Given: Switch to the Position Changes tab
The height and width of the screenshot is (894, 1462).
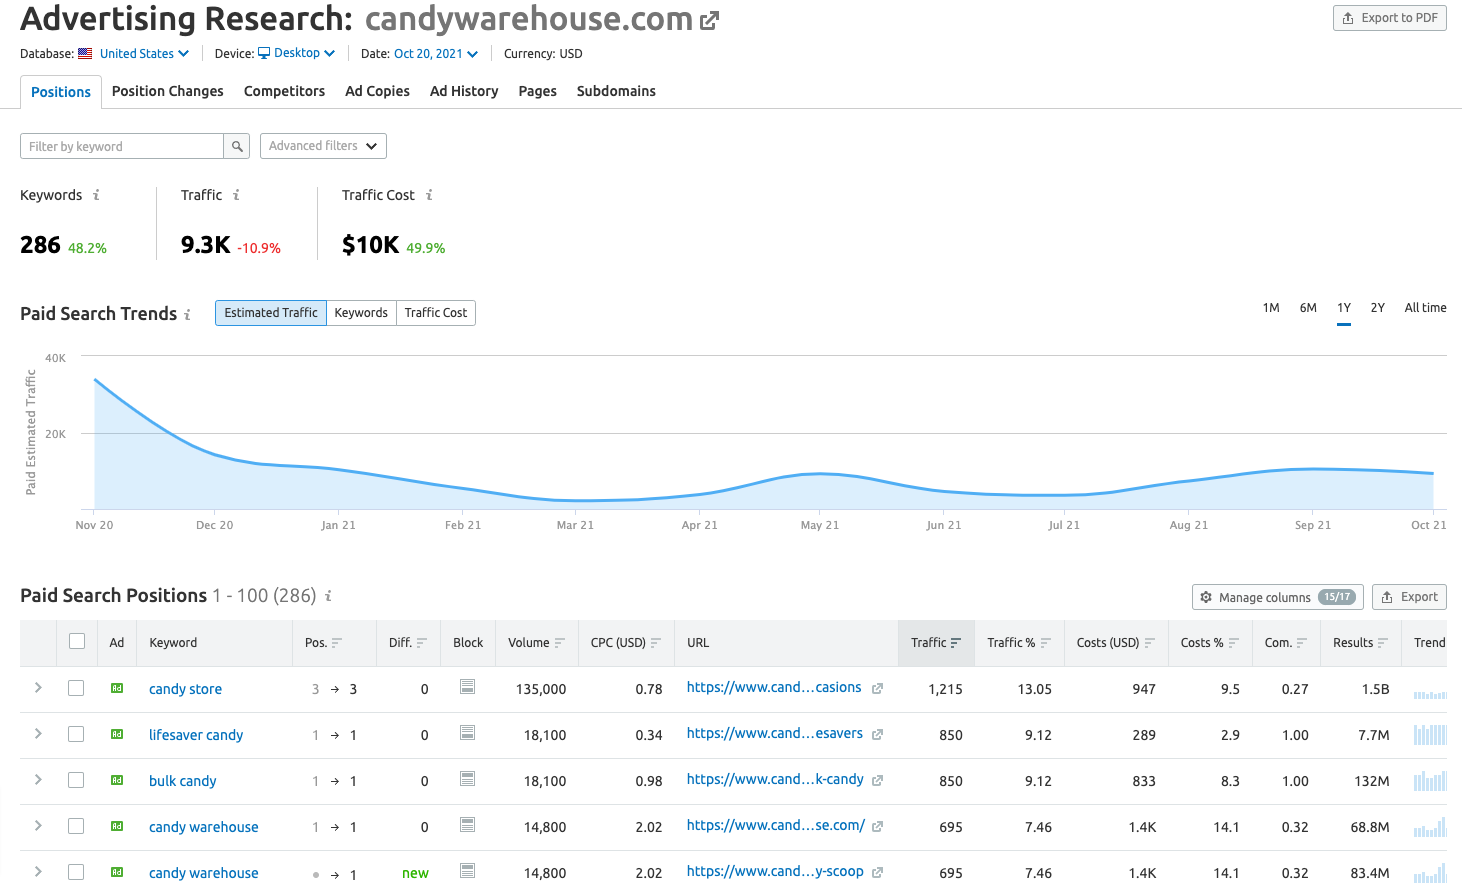Looking at the screenshot, I should 168,91.
